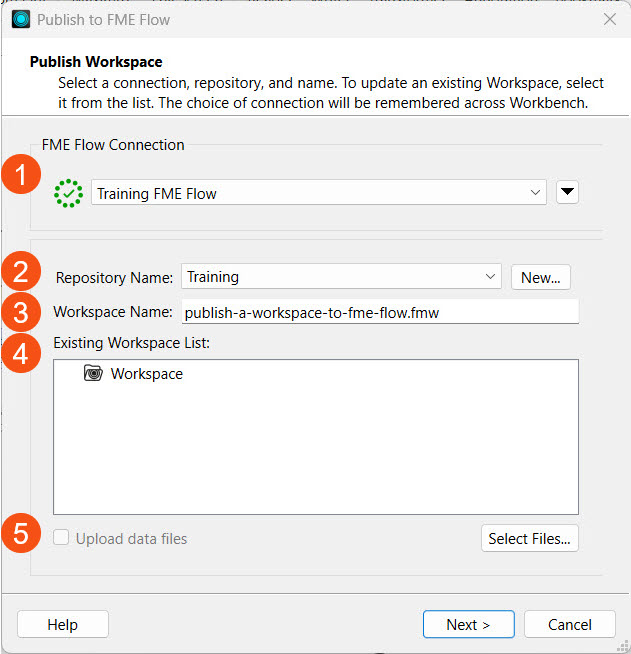Screen dimensions: 631x654
Task: Click the New... repository button
Action: pyautogui.click(x=540, y=277)
